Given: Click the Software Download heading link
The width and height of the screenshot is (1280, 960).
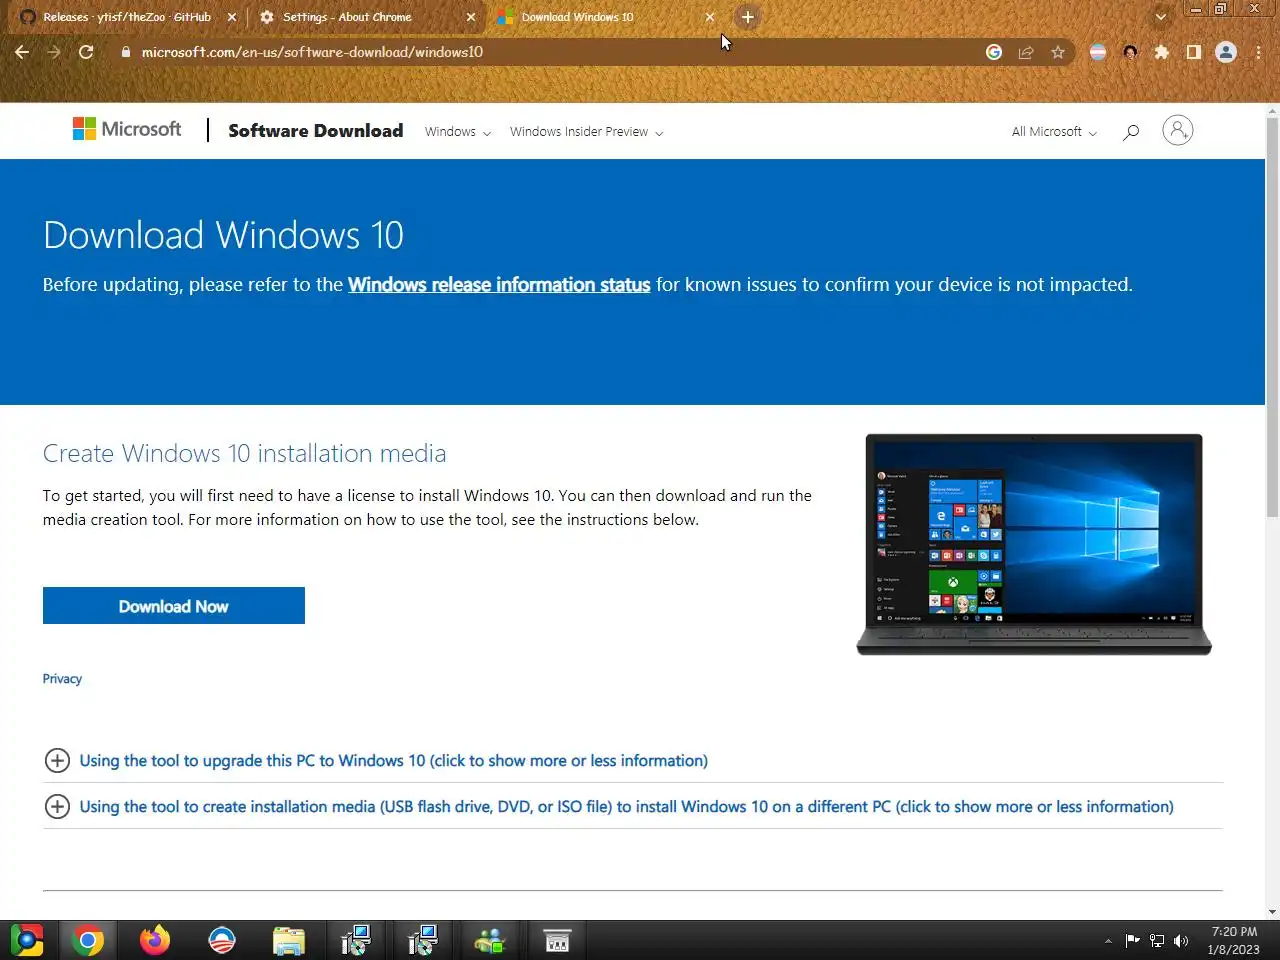Looking at the screenshot, I should click(x=316, y=130).
